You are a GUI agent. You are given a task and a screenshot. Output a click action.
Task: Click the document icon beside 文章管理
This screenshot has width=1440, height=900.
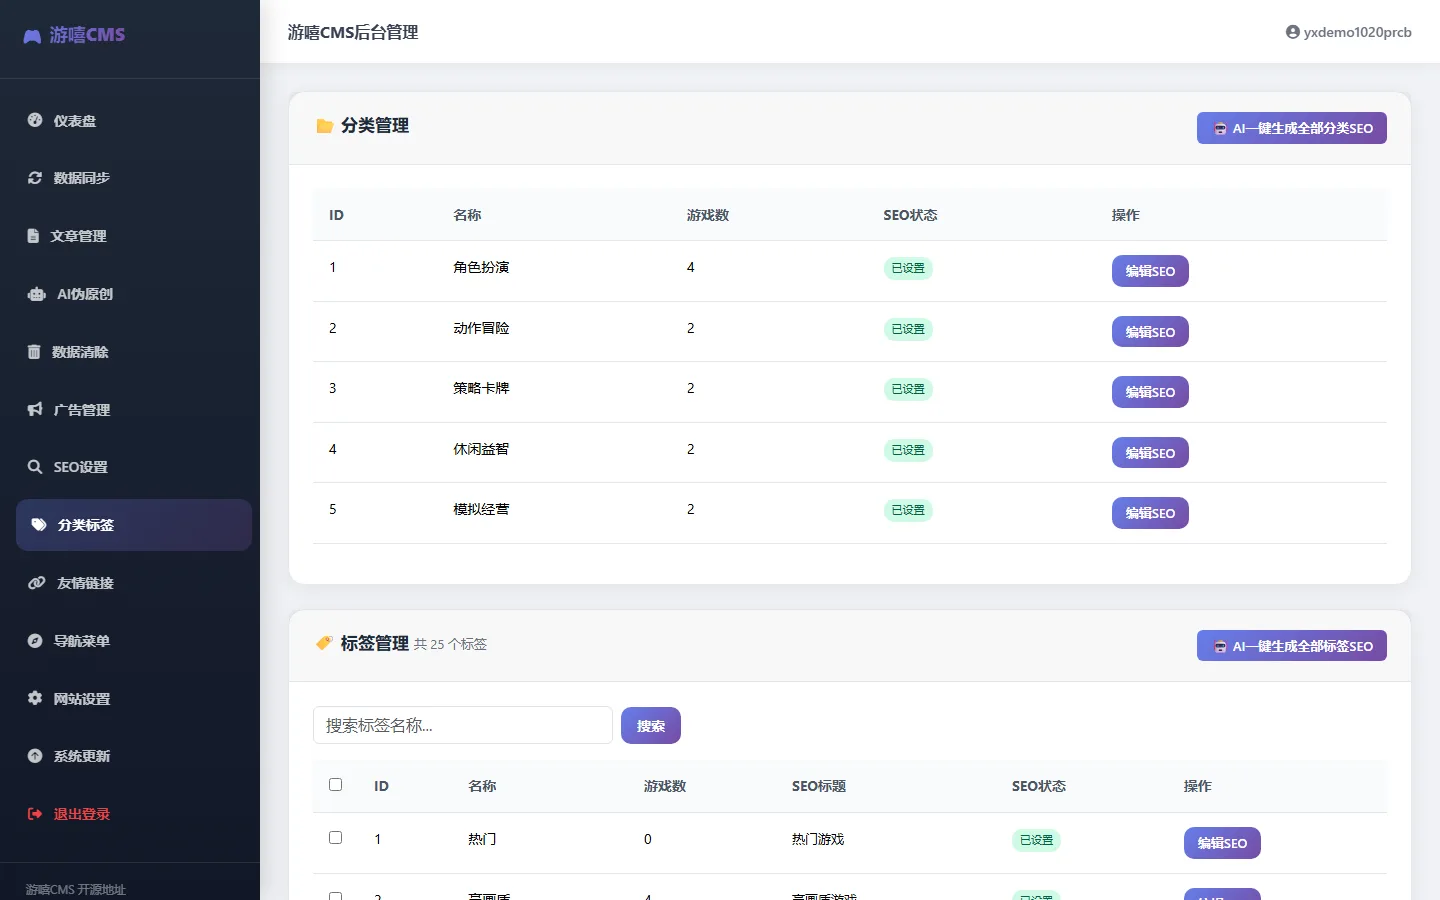pos(33,236)
